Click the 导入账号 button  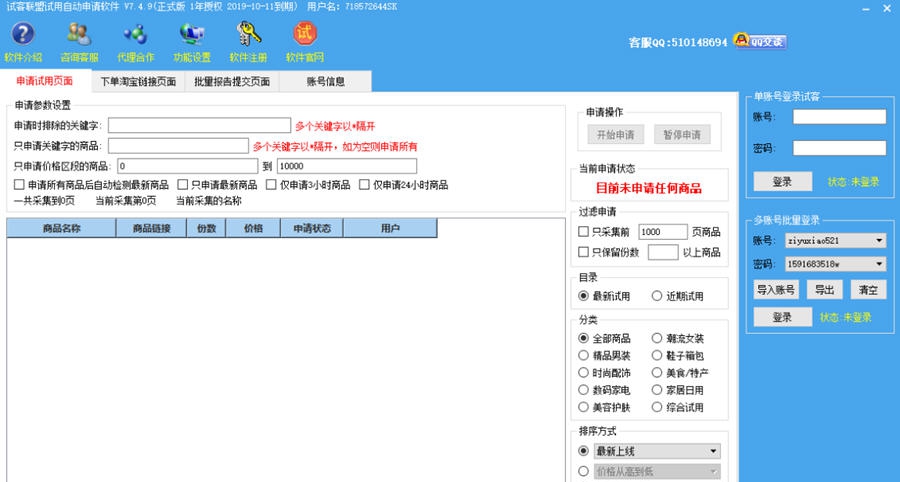coord(776,290)
